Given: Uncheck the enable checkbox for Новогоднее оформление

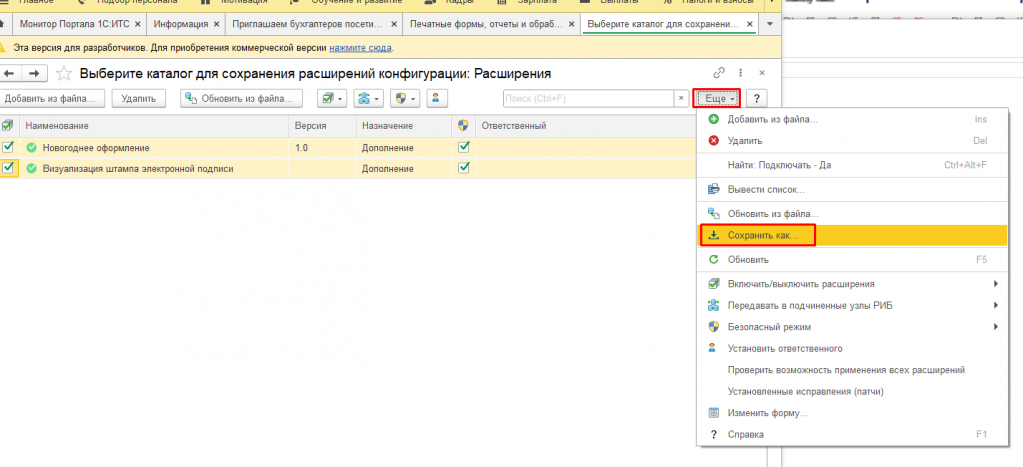Looking at the screenshot, I should (x=8, y=147).
